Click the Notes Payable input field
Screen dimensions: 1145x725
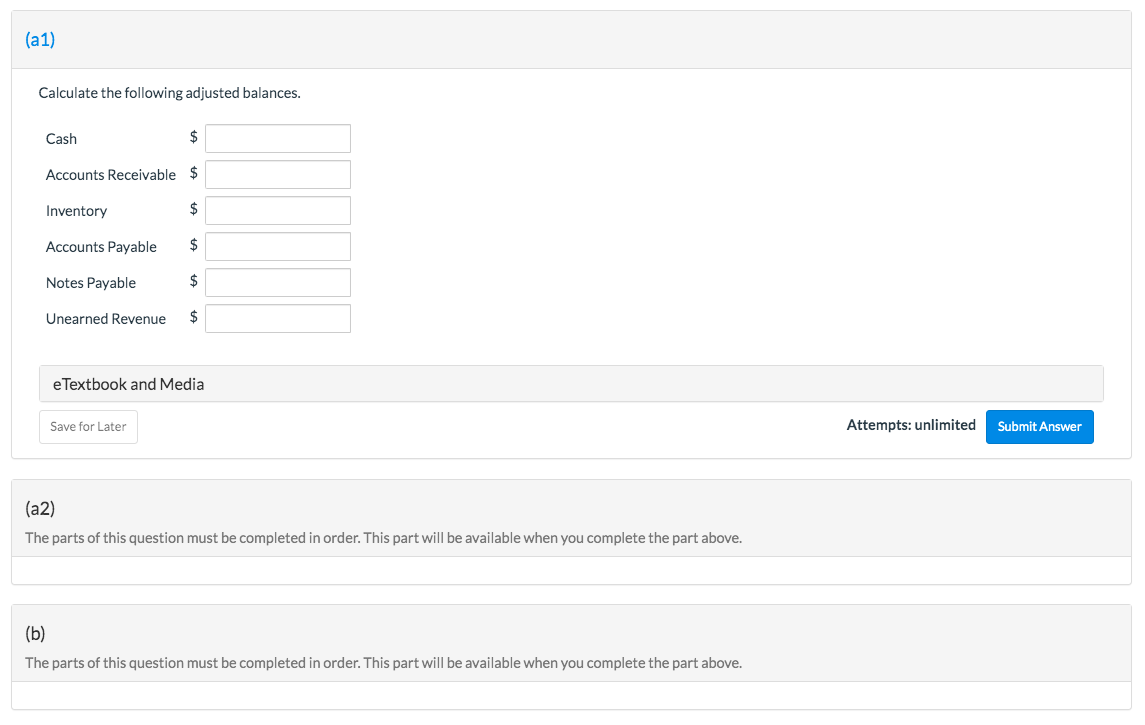point(277,283)
